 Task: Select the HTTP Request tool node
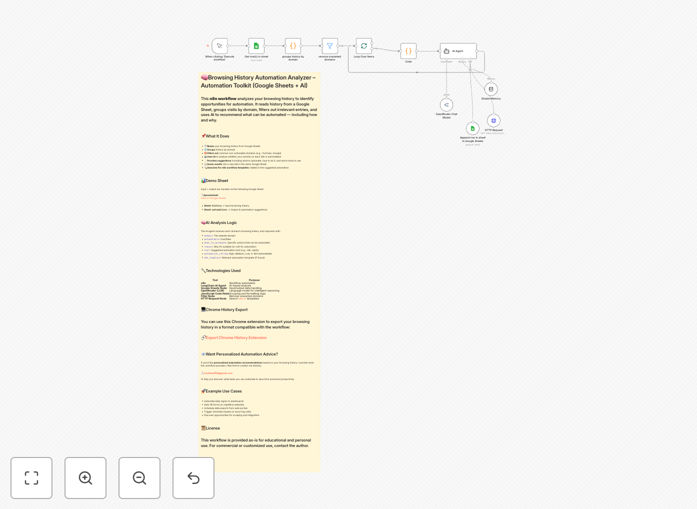click(493, 120)
